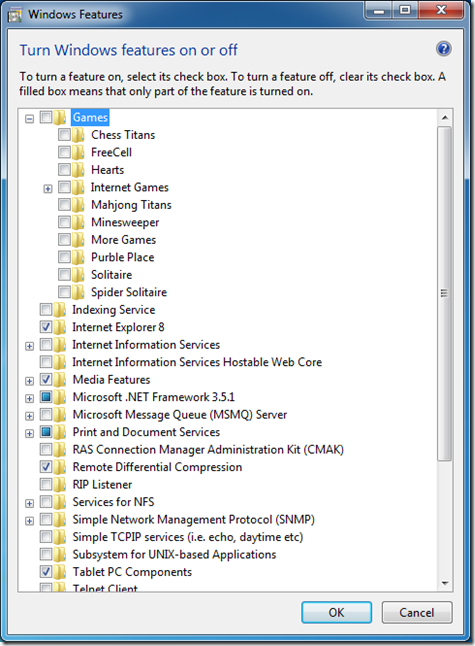Select the Internet Explorer 8 folder icon
This screenshot has height=646, width=475.
pos(60,327)
